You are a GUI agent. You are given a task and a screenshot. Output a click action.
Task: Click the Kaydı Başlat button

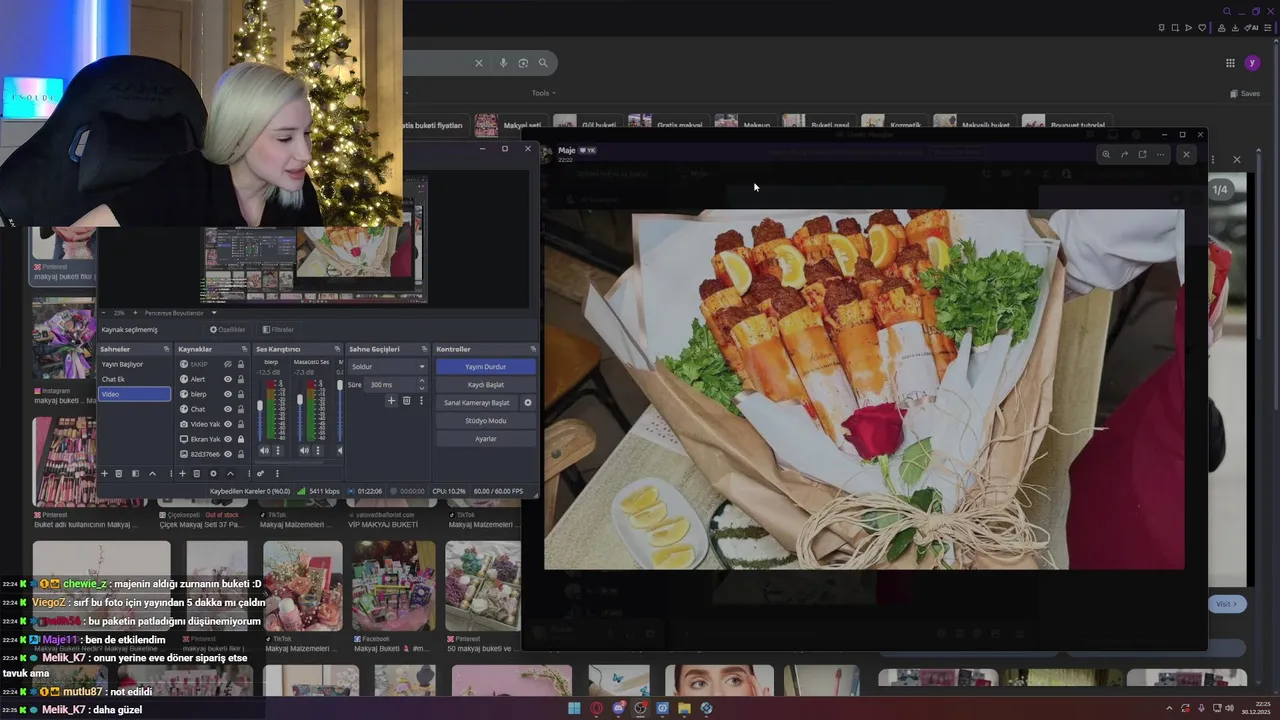point(485,385)
